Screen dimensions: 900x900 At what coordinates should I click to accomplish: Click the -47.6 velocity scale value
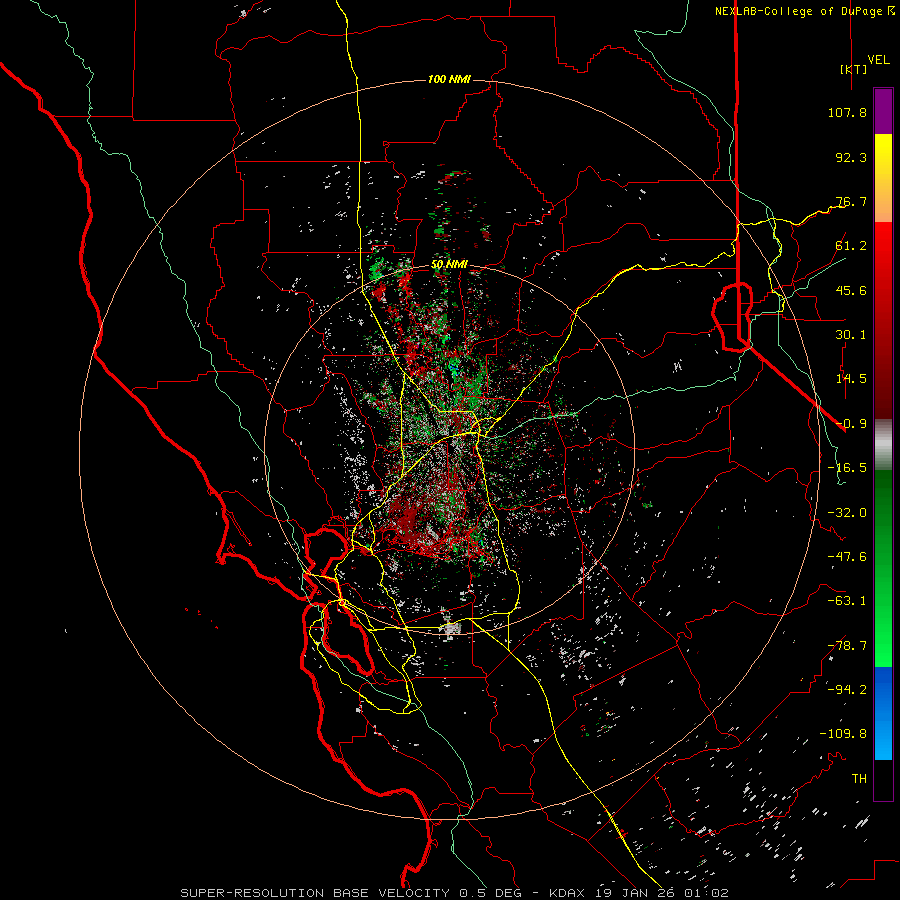click(847, 557)
